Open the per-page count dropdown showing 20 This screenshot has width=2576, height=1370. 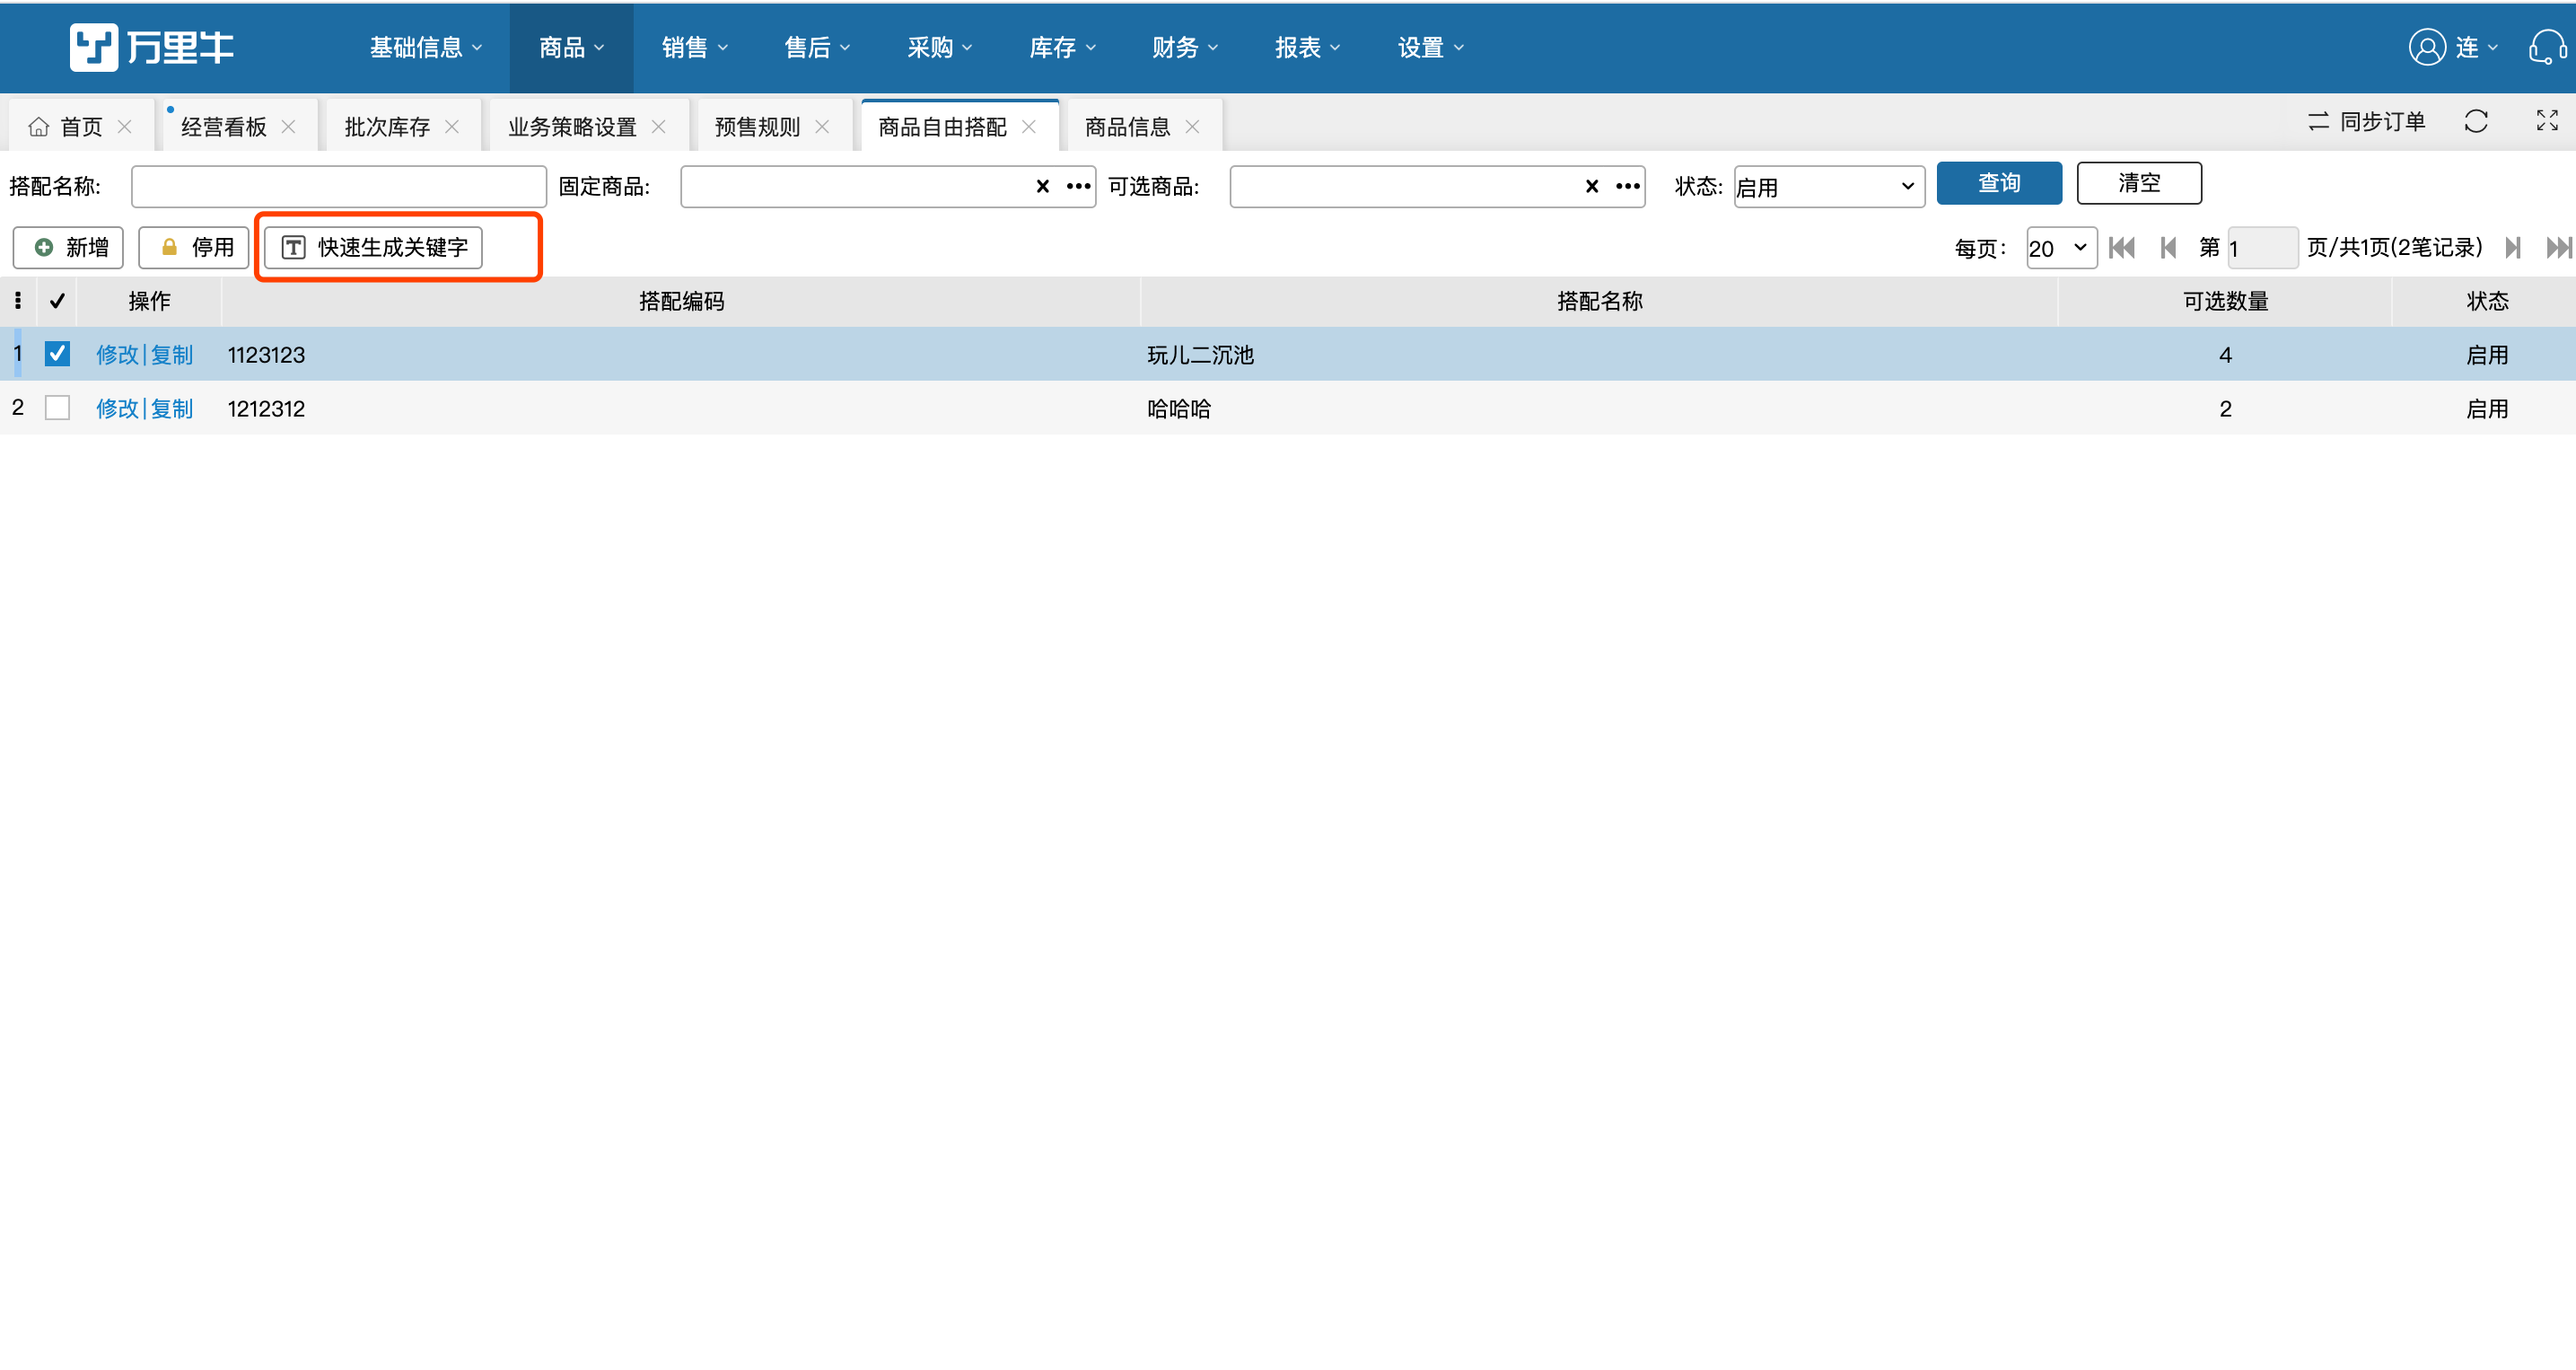click(2061, 248)
